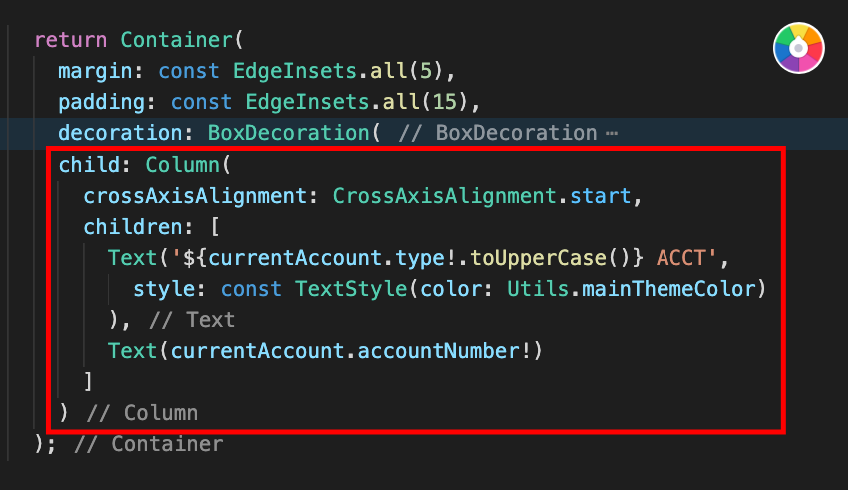This screenshot has width=848, height=490.
Task: Expand the folded BoxDecoration ellipsis
Action: click(x=612, y=133)
